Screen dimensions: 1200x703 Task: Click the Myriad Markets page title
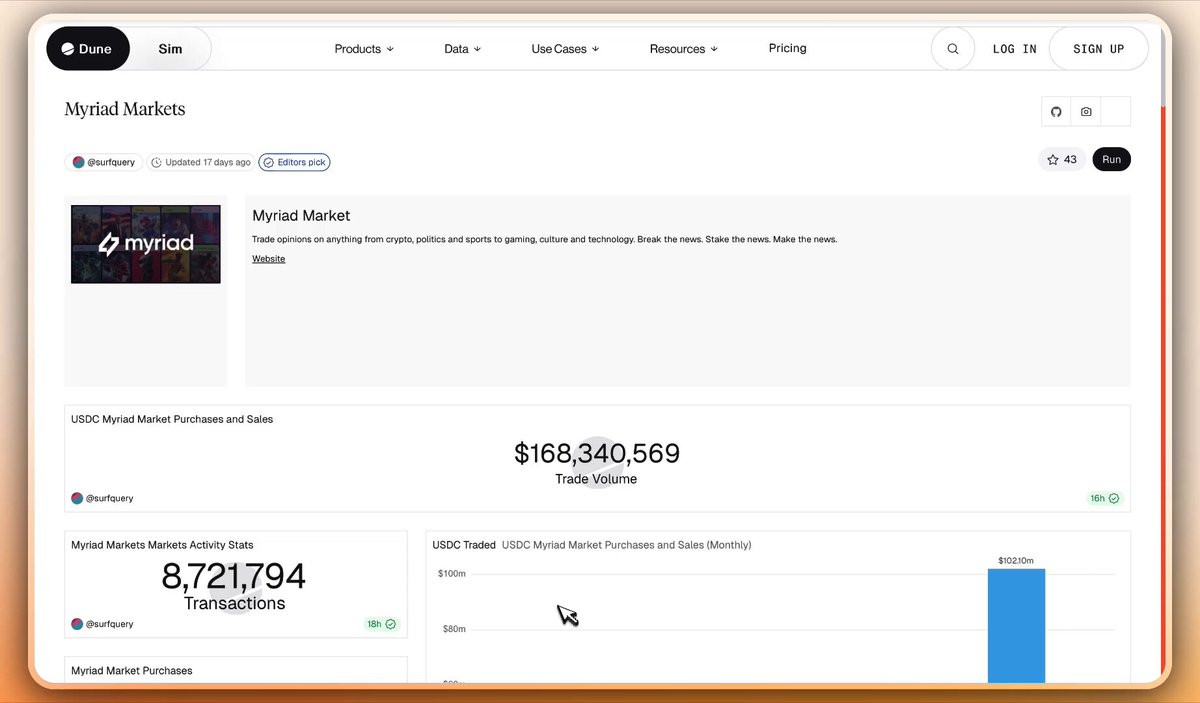tap(125, 109)
